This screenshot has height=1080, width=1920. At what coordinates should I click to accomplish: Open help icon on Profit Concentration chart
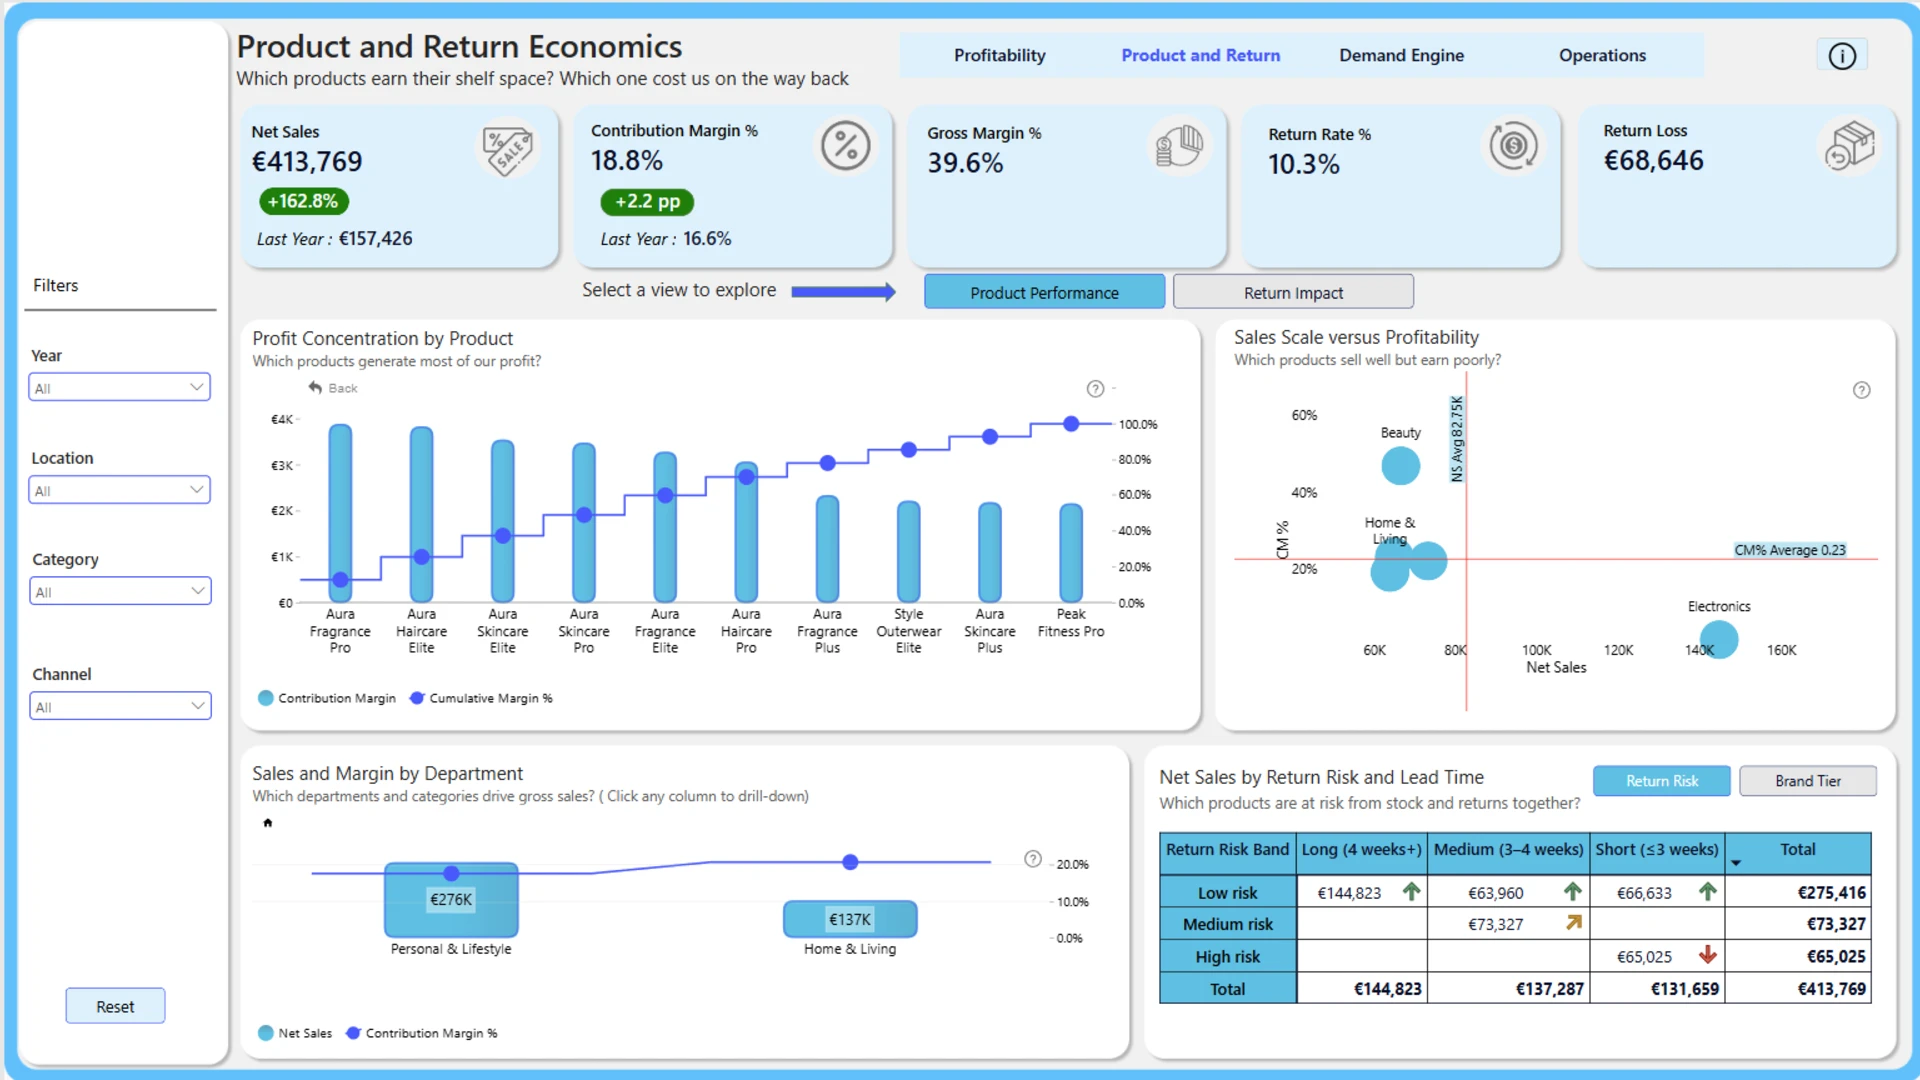[x=1096, y=389]
